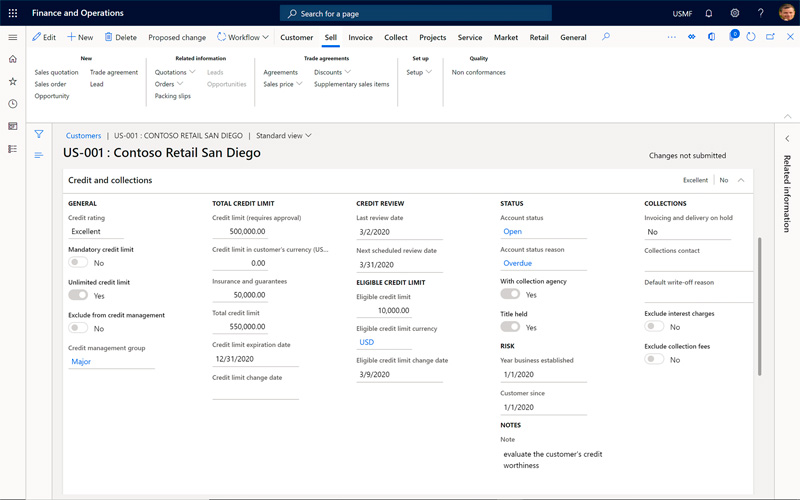Screen dimensions: 800x500
Task: Open the Open account status link
Action: click(512, 231)
